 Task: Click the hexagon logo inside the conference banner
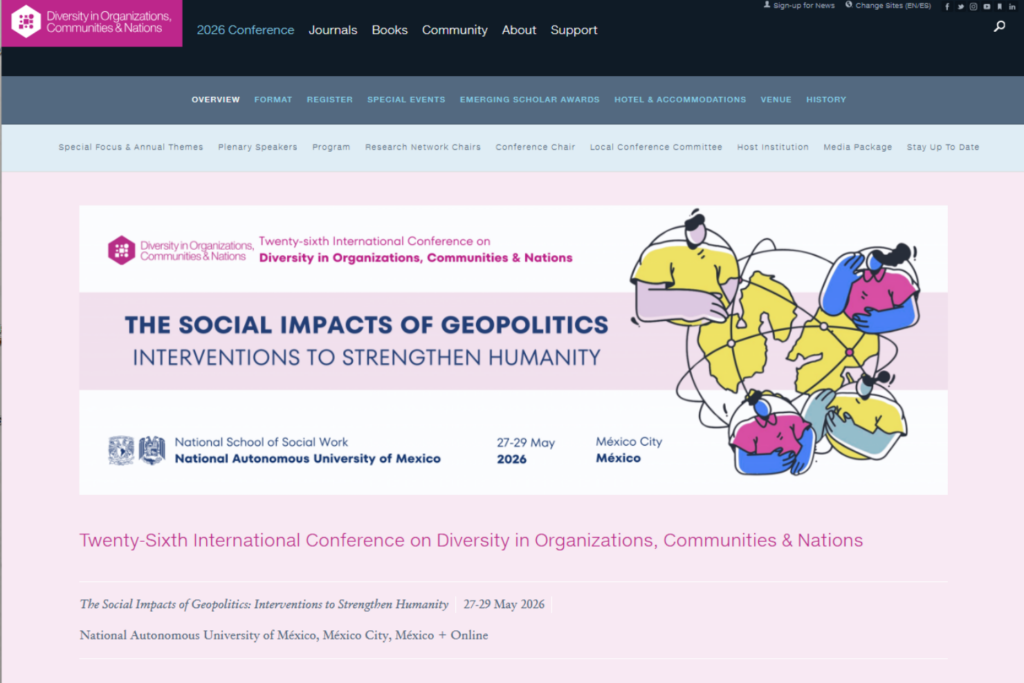pyautogui.click(x=123, y=249)
